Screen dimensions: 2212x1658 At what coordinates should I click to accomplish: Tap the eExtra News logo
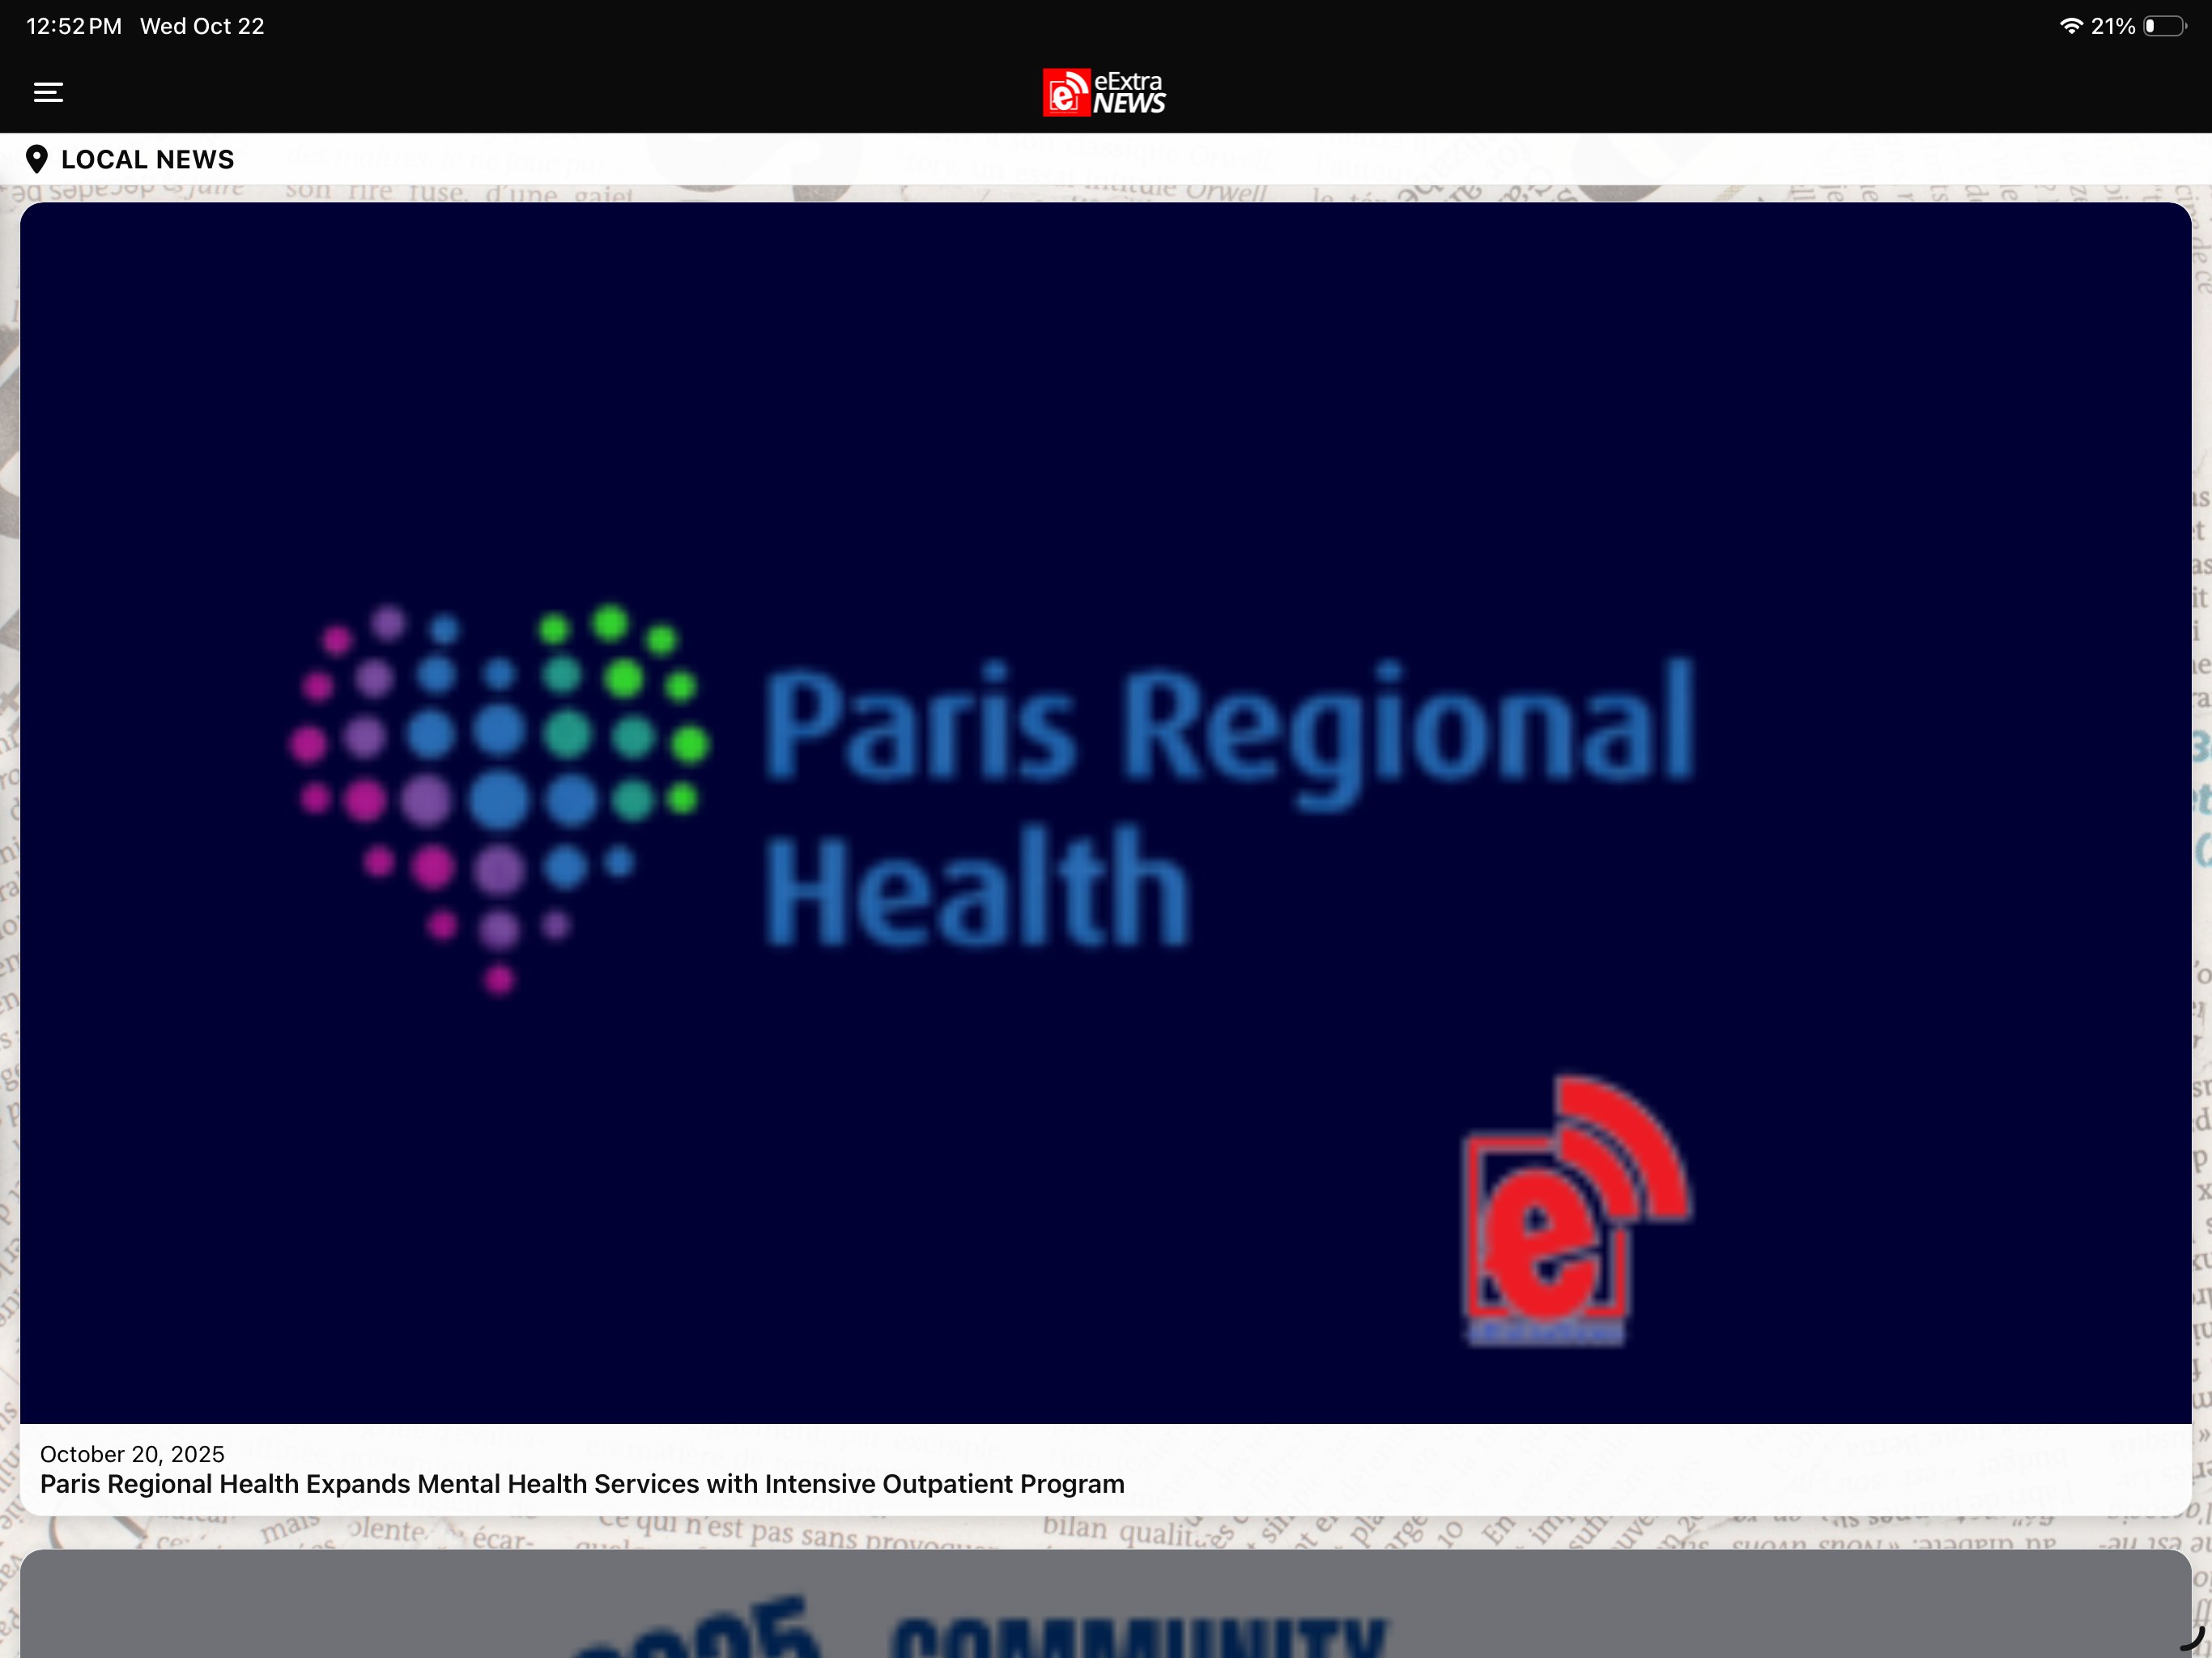coord(1104,93)
